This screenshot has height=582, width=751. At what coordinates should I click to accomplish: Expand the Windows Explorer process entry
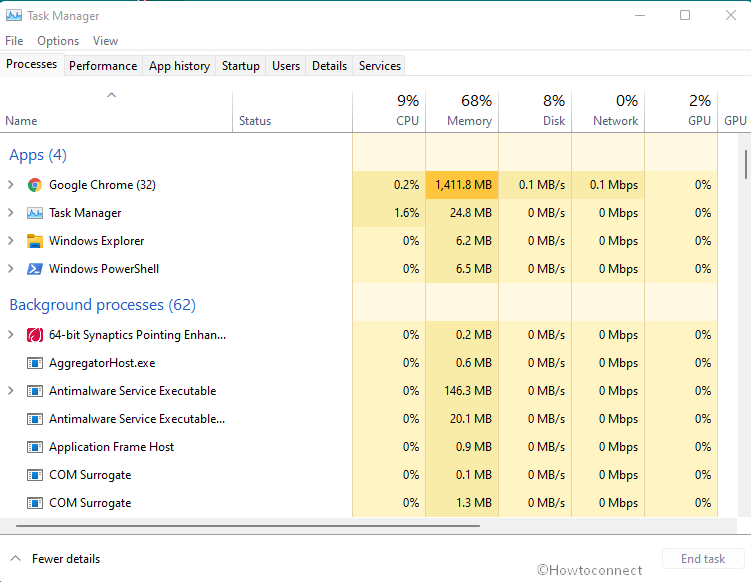[11, 241]
